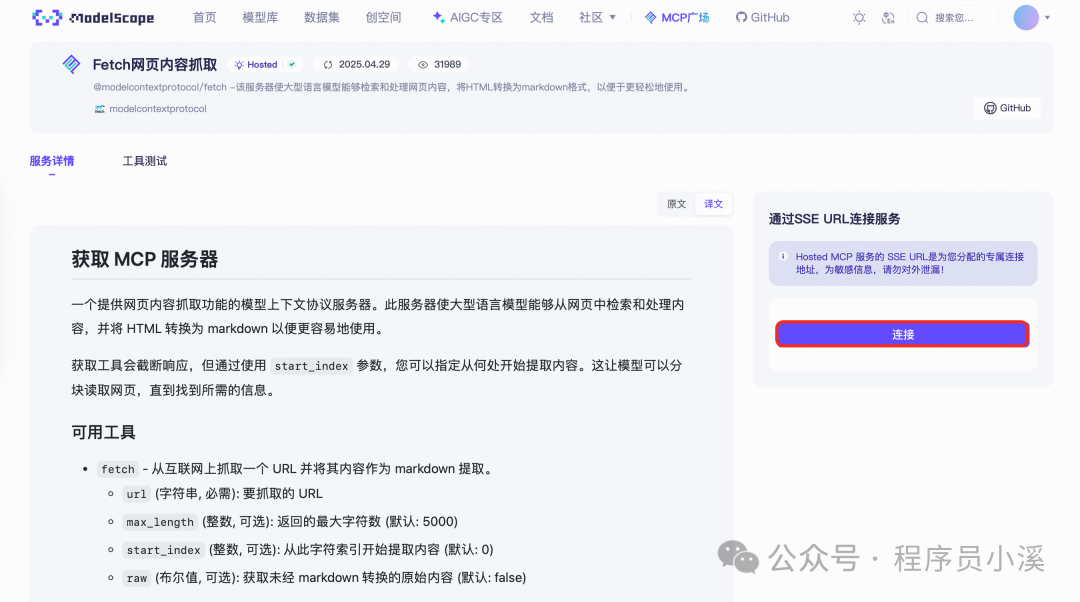Click the ModelScope logo
Screen dimensions: 1080x602
click(93, 18)
